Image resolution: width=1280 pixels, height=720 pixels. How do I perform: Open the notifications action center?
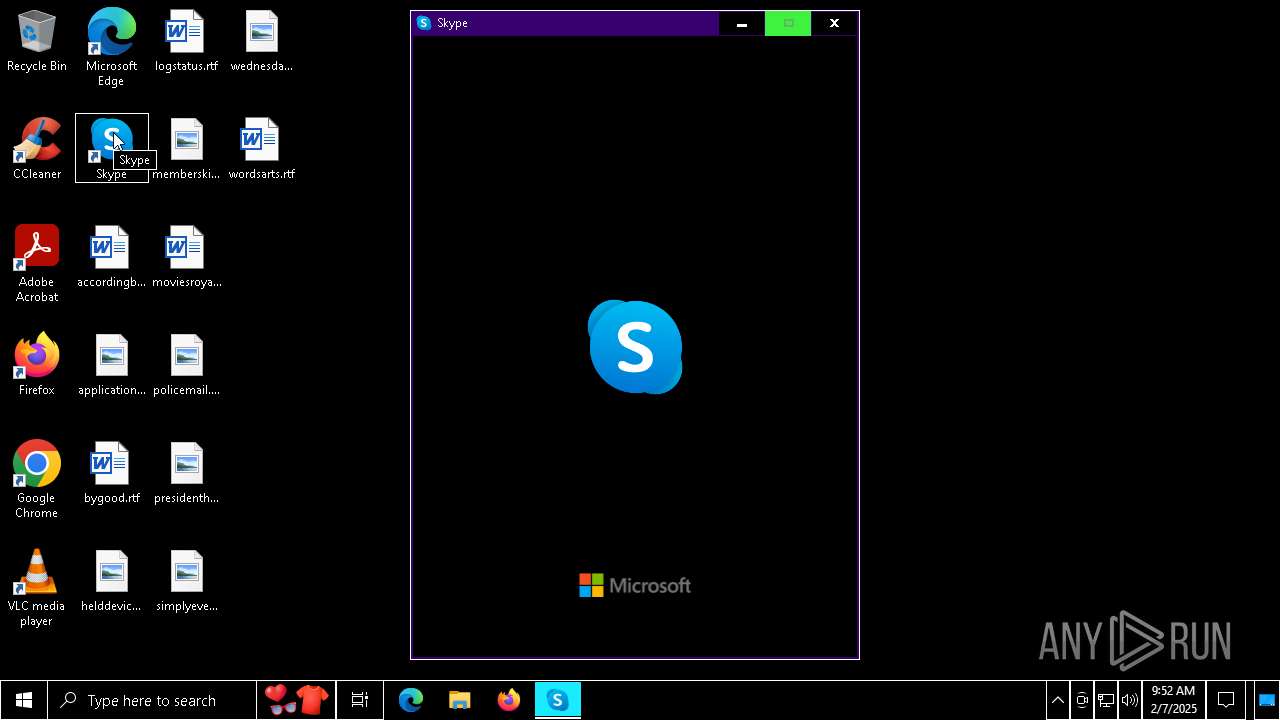pos(1226,700)
